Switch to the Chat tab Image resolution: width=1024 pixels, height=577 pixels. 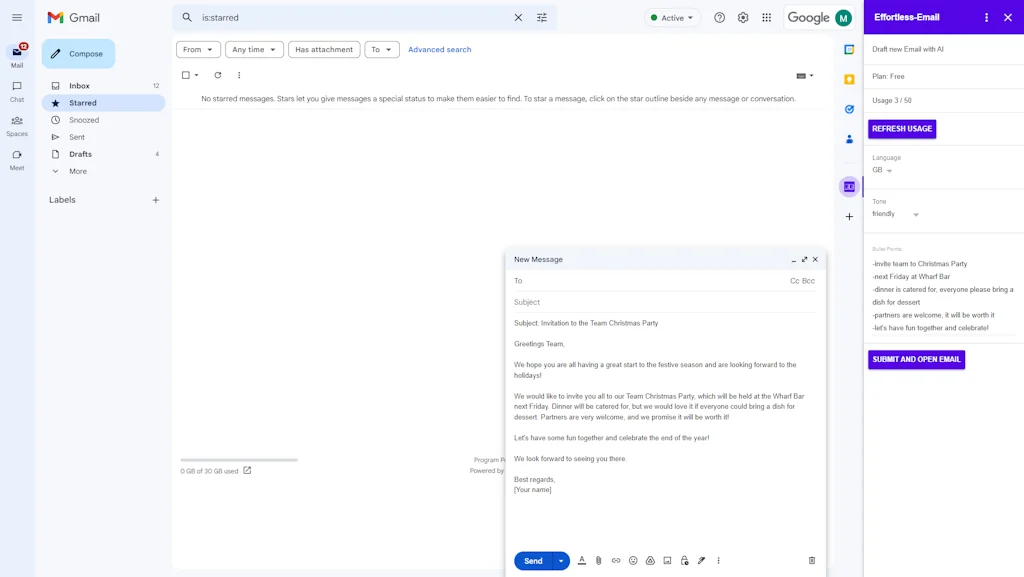click(16, 88)
